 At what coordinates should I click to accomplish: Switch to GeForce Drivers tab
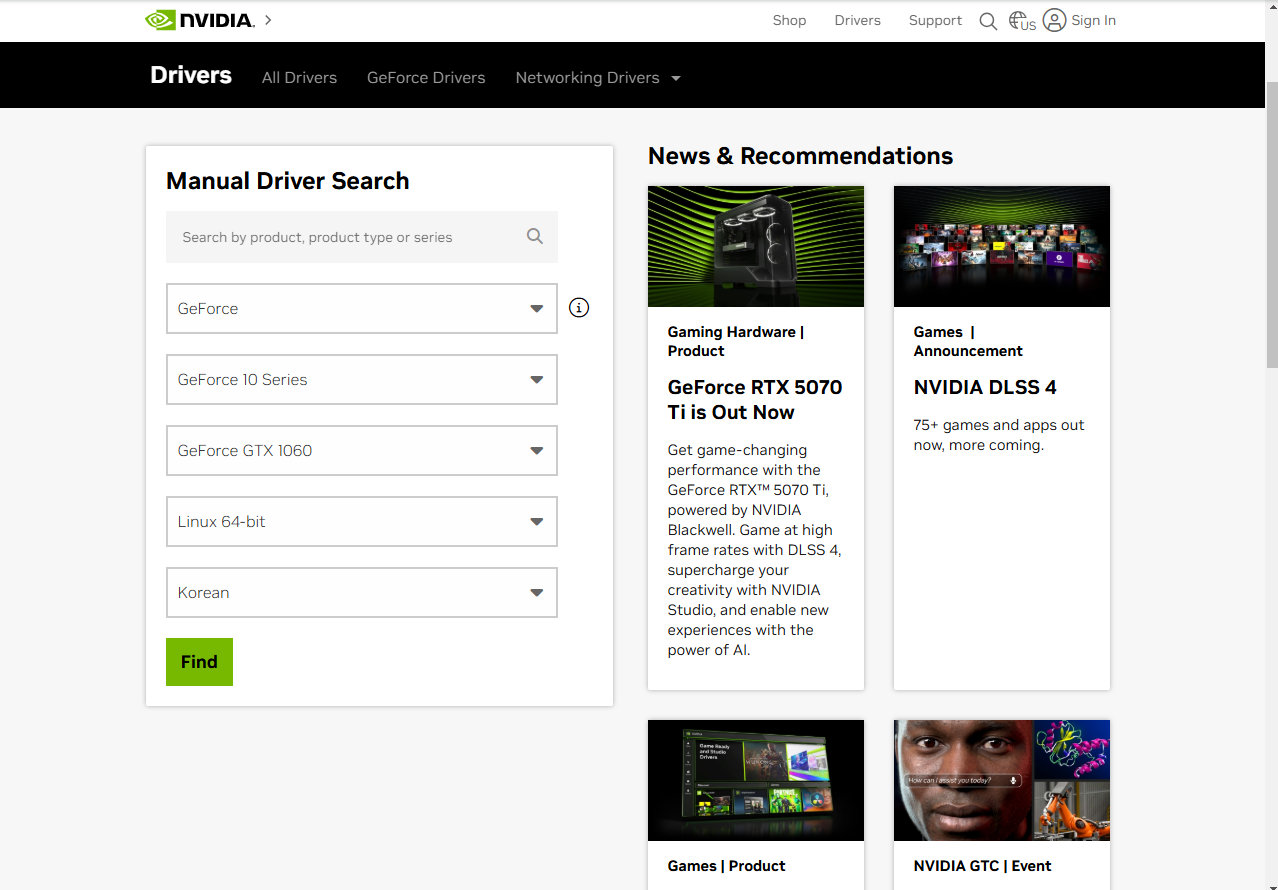(426, 77)
